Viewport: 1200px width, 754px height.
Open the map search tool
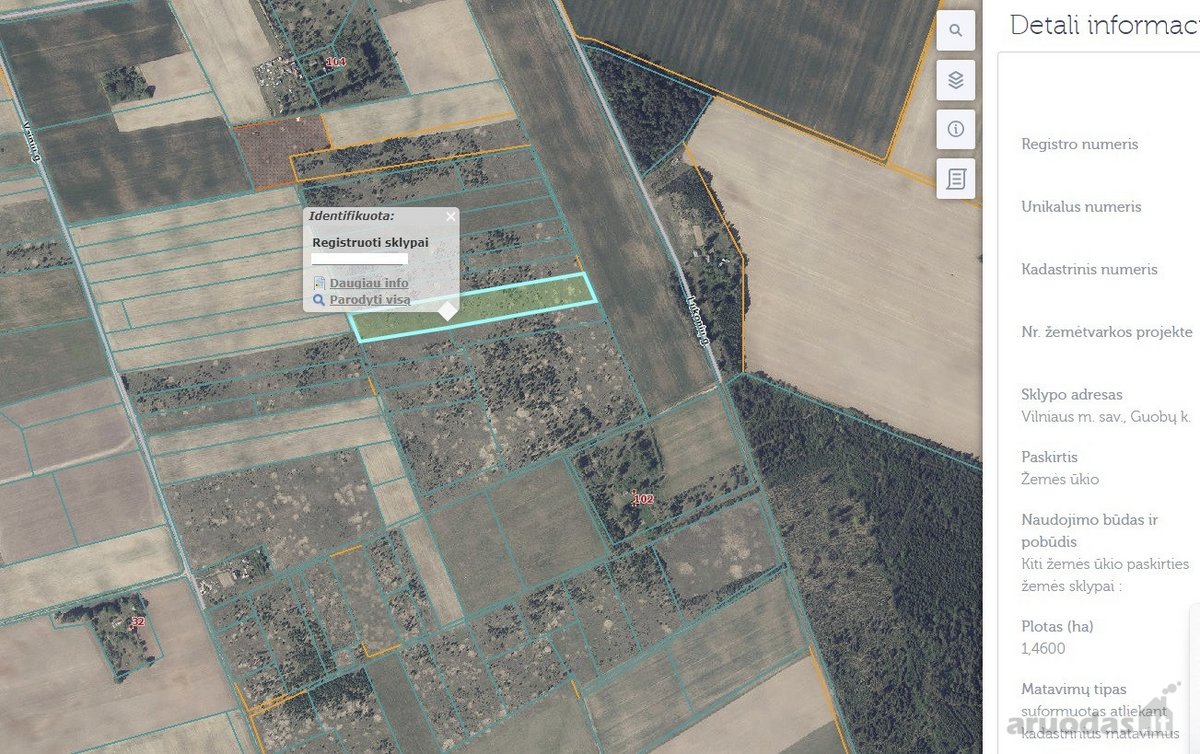(956, 31)
